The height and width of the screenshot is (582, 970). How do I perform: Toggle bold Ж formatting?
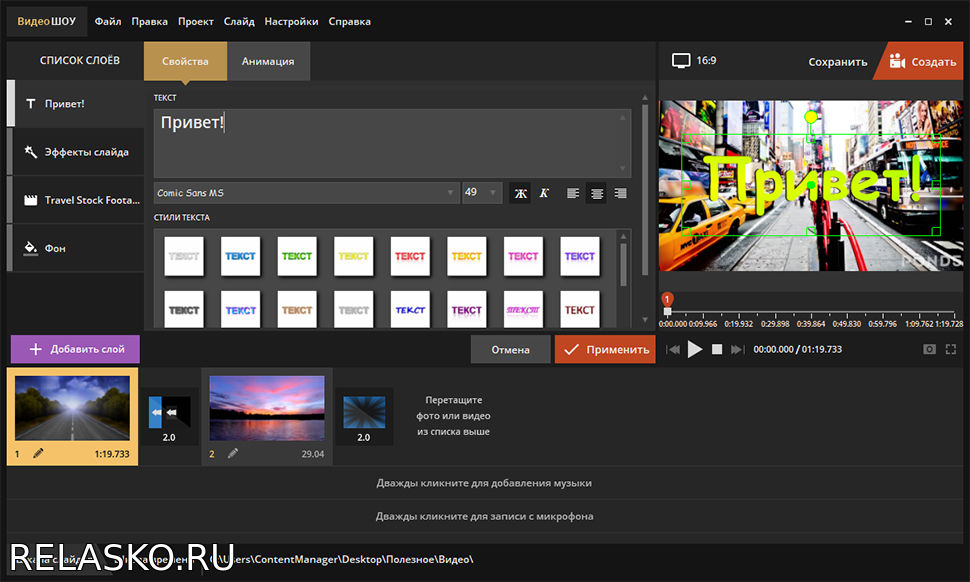tap(520, 193)
